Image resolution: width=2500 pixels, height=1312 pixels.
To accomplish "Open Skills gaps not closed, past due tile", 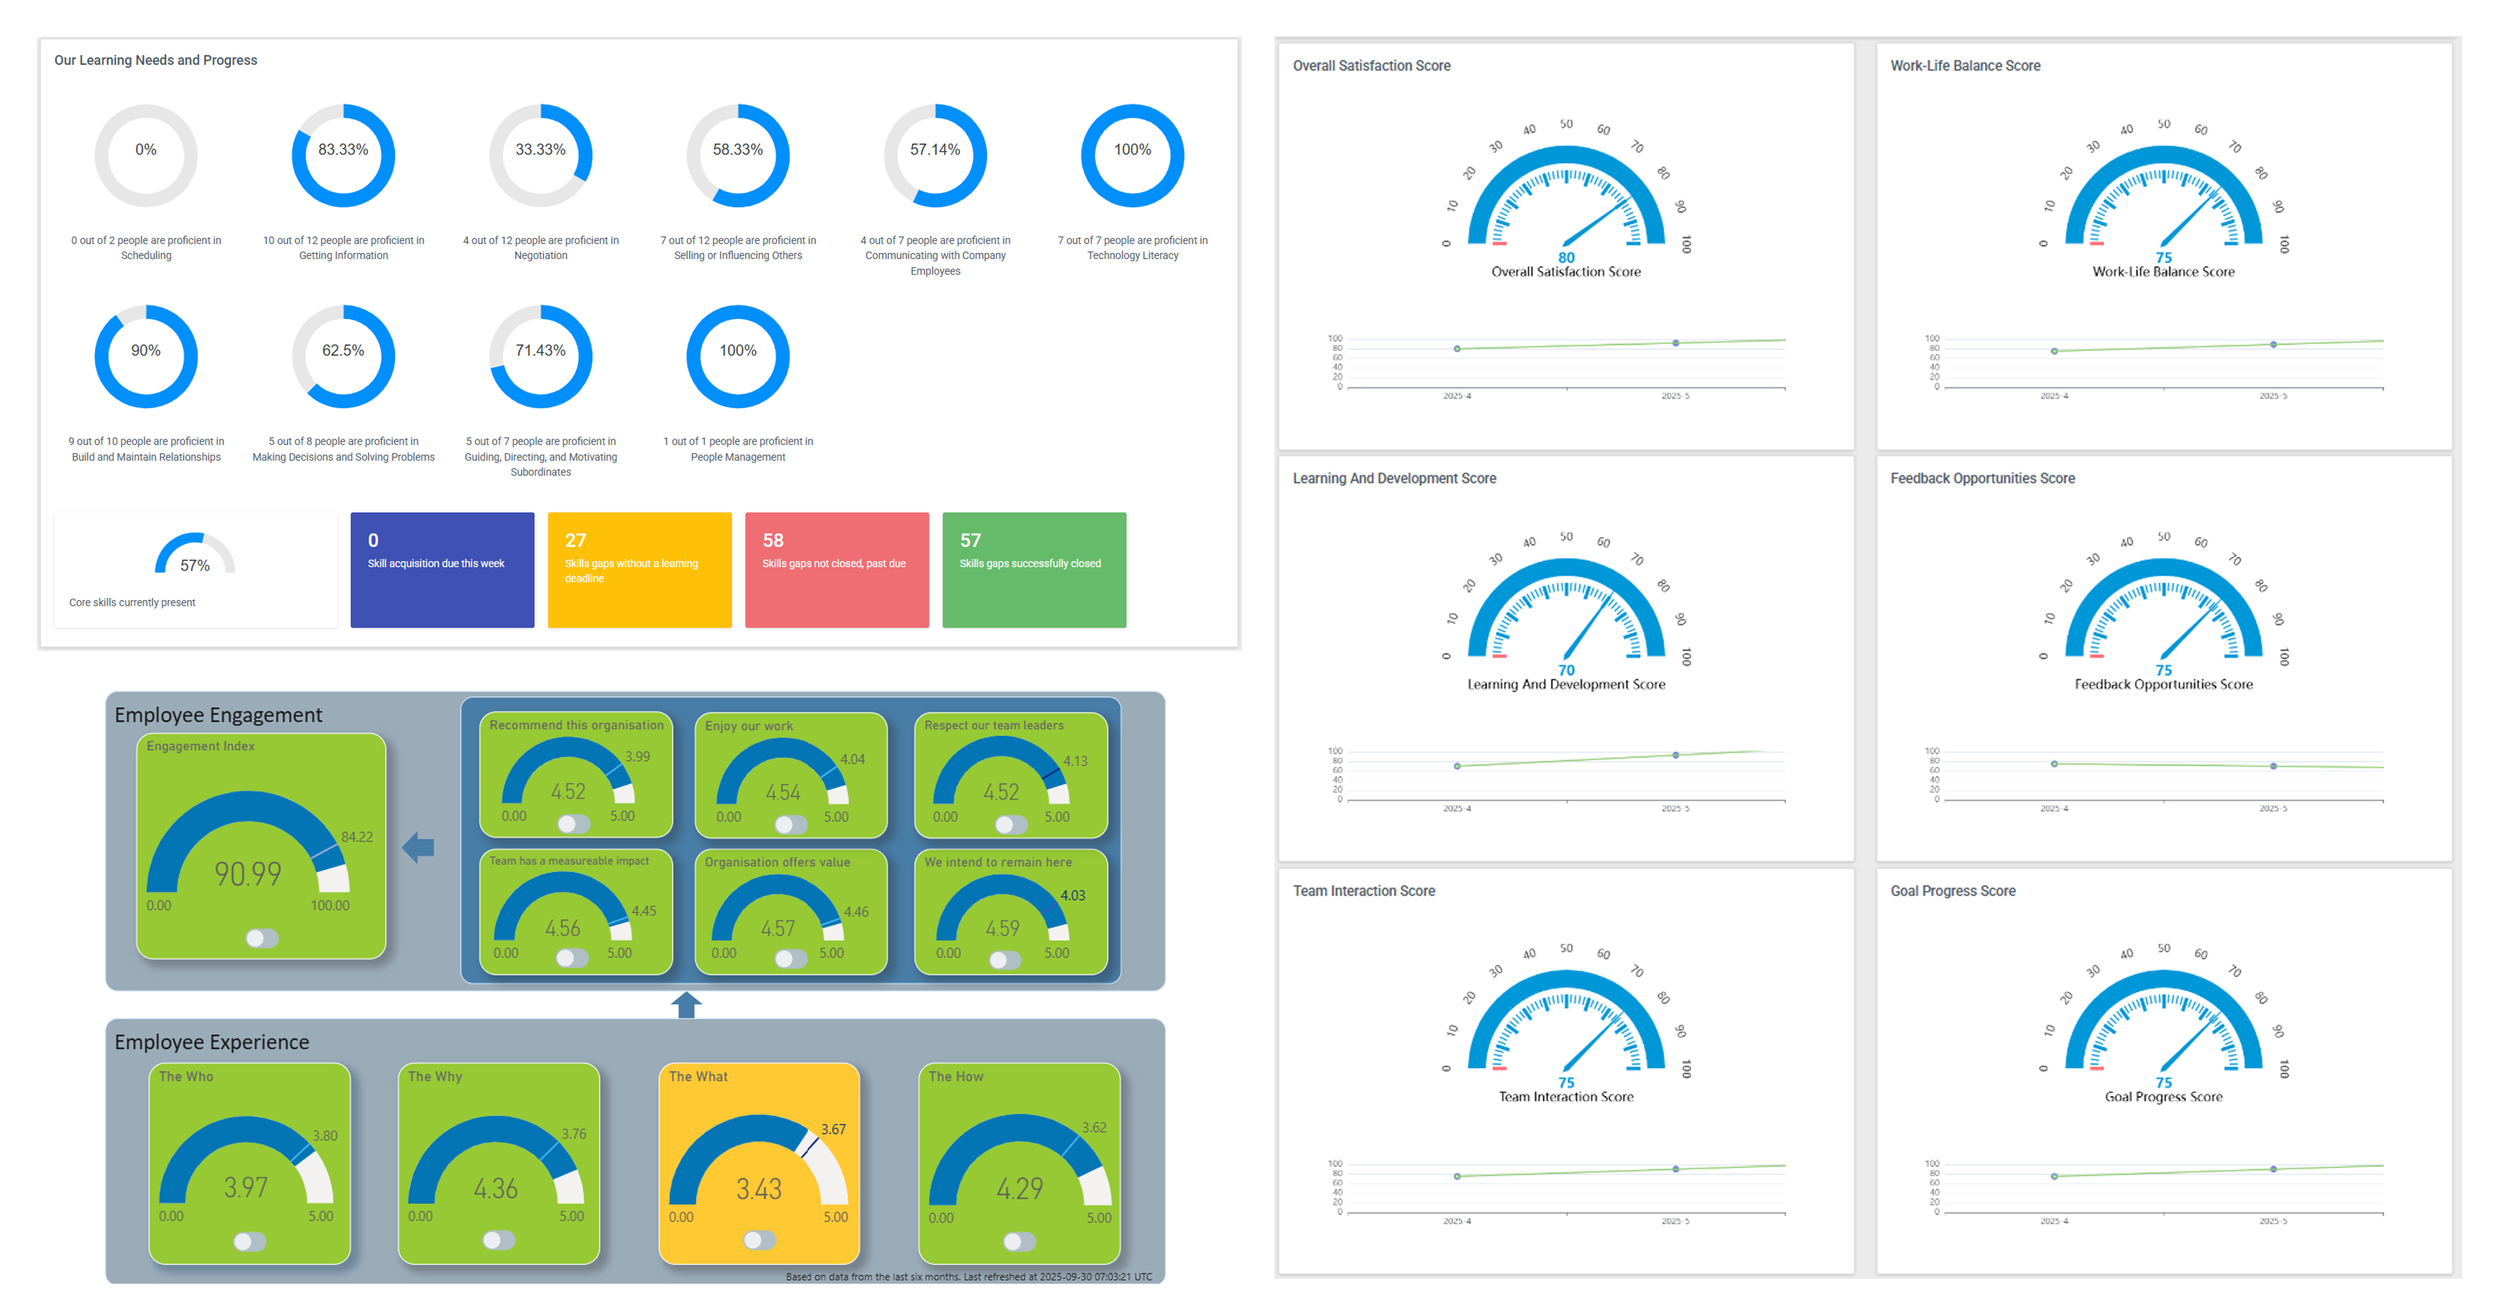I will pyautogui.click(x=836, y=570).
